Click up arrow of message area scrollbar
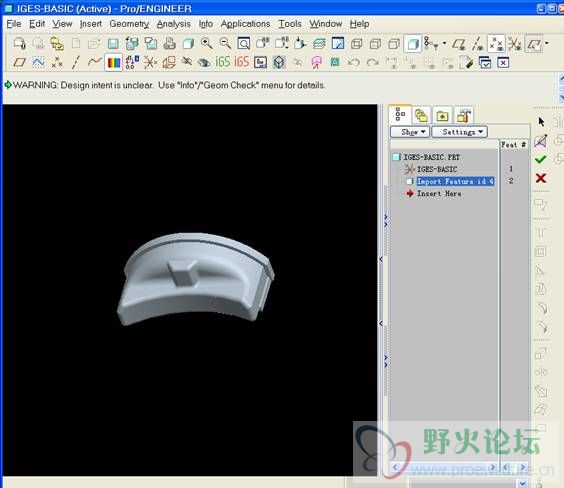The height and width of the screenshot is (488, 564). pos(561,79)
